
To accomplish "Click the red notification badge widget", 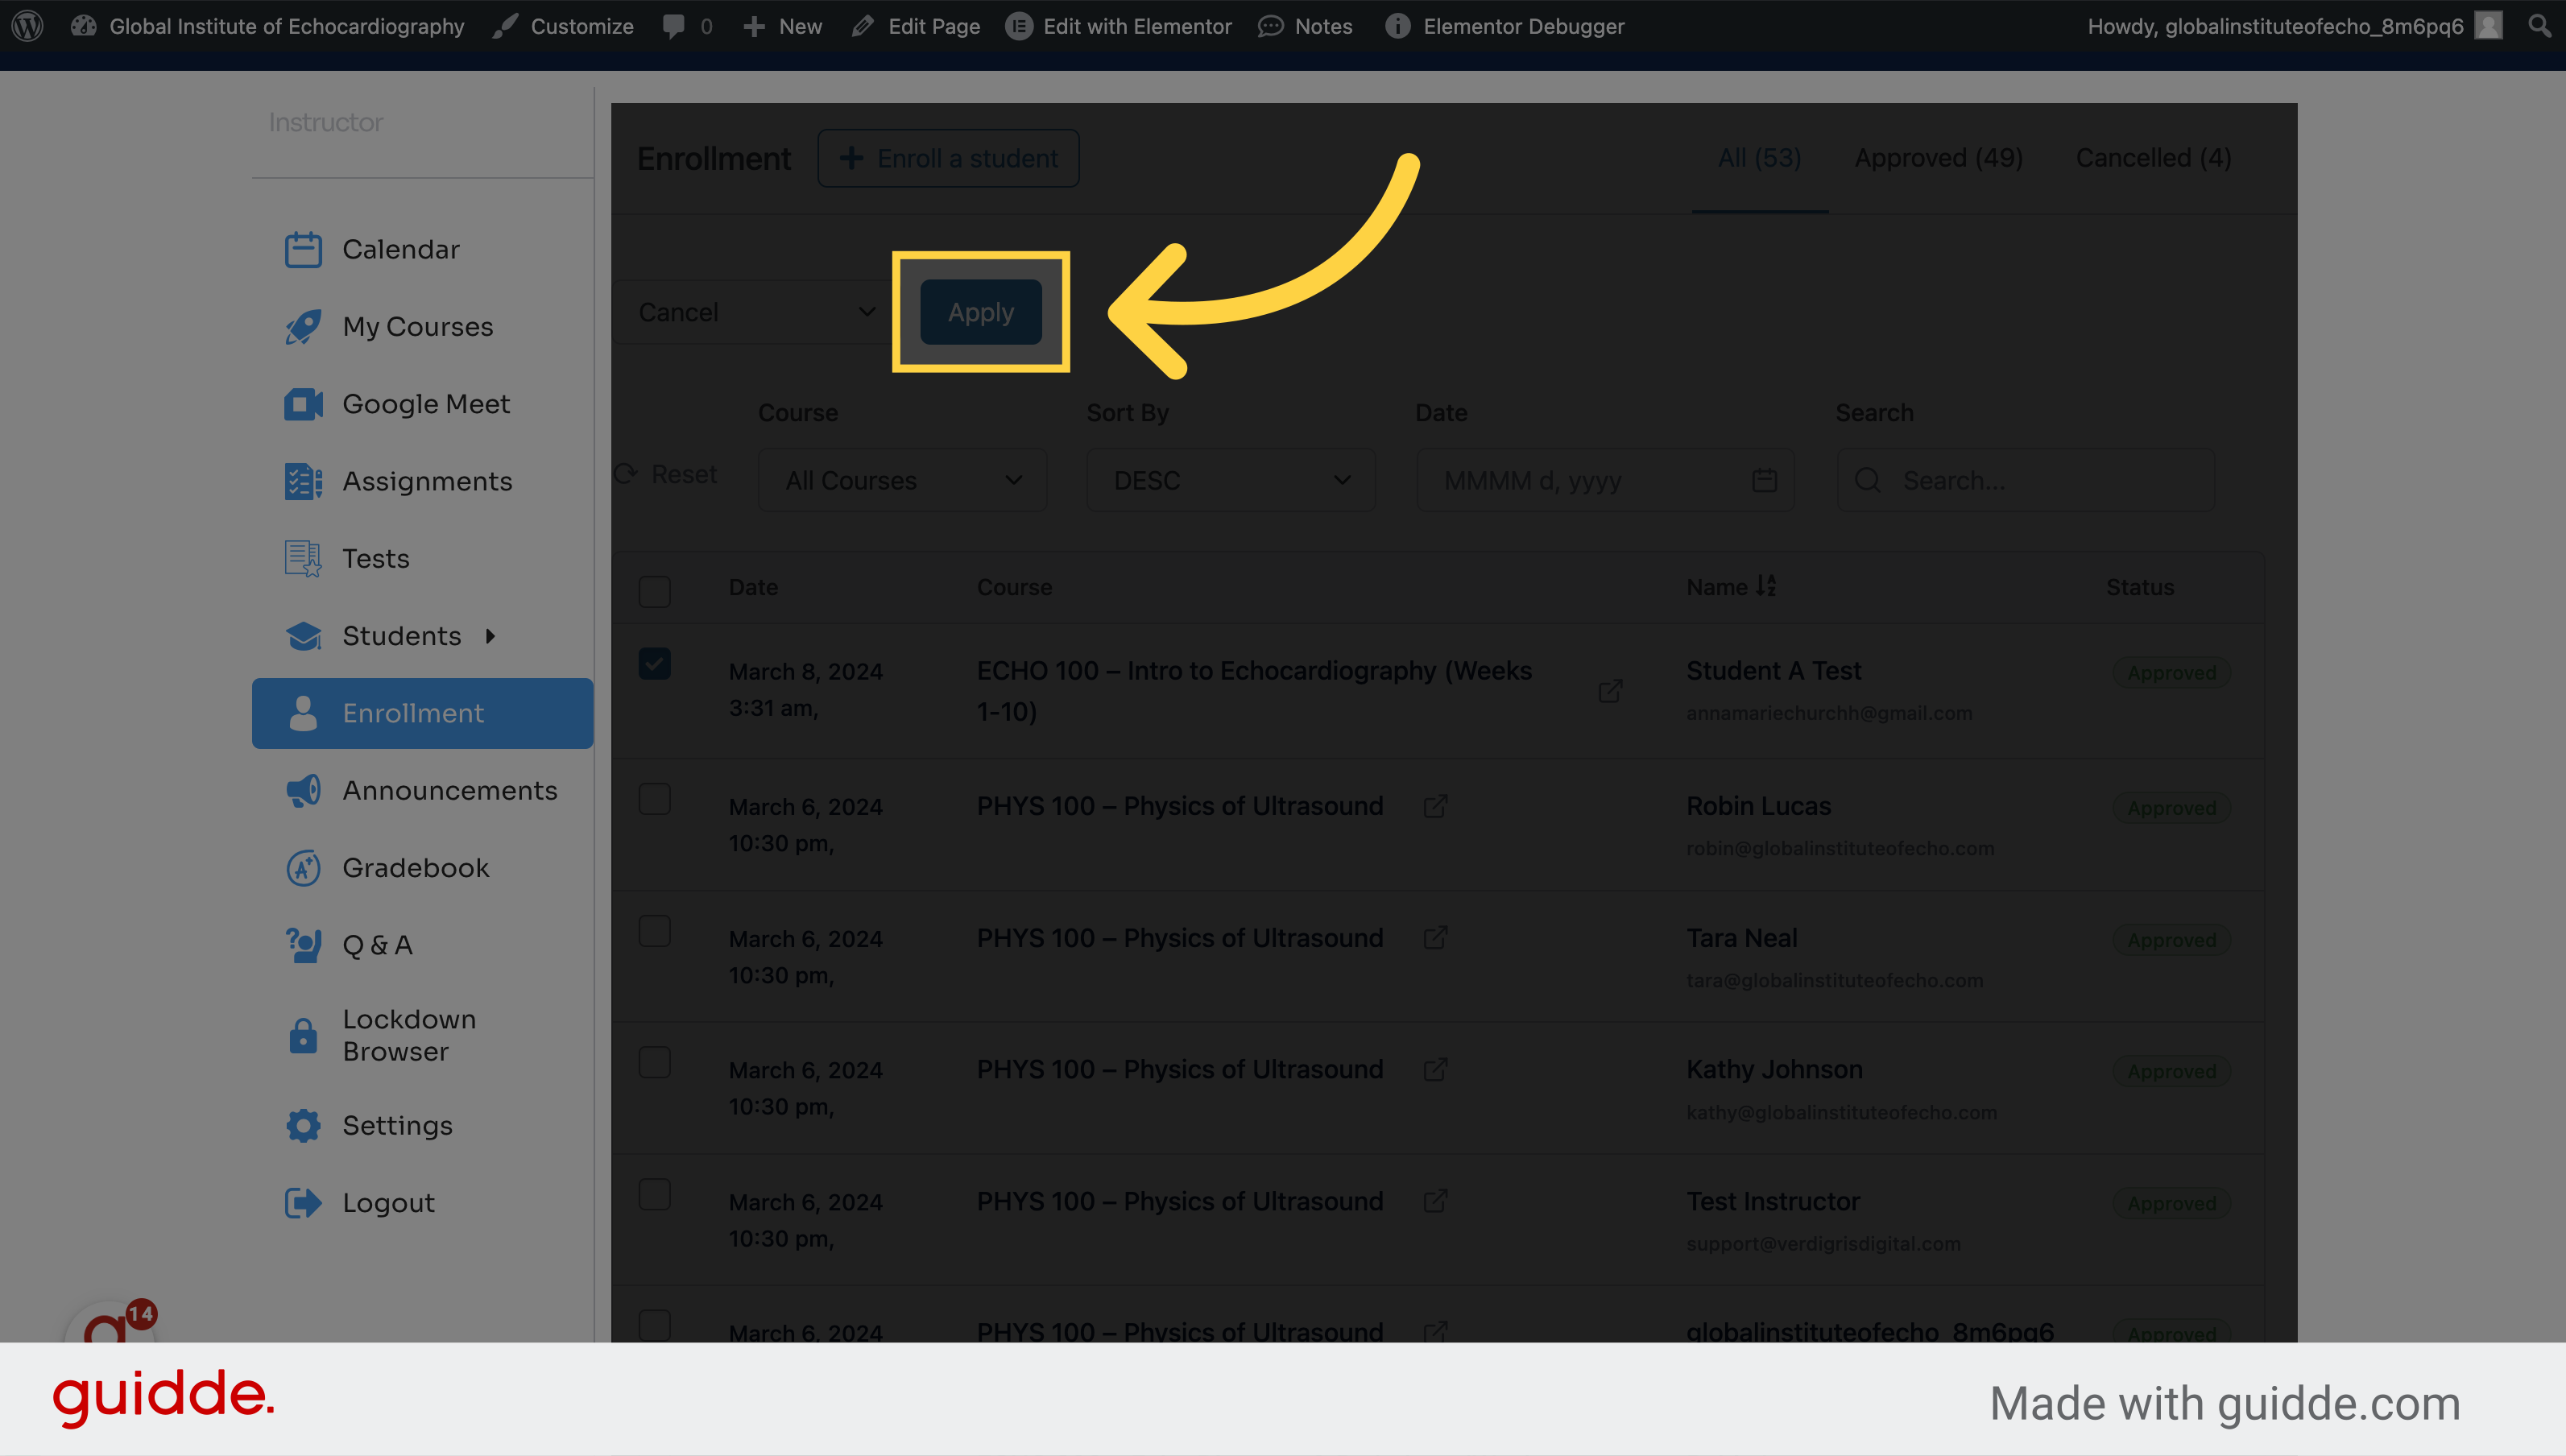I will click(x=140, y=1314).
